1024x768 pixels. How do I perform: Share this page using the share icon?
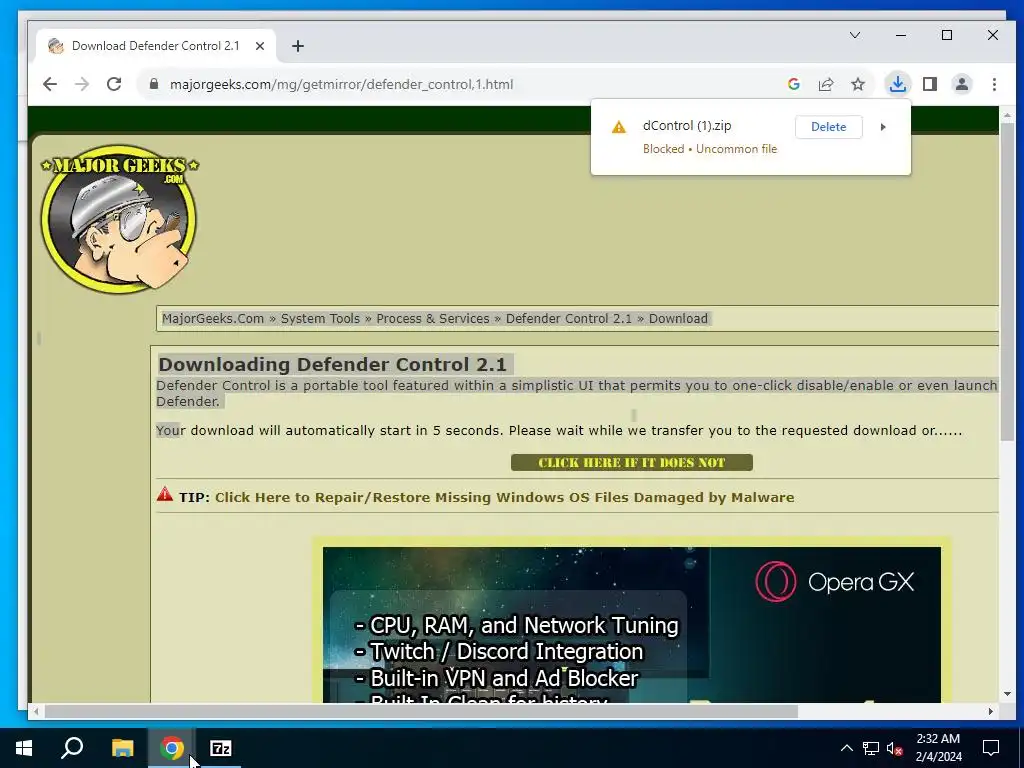coord(825,84)
